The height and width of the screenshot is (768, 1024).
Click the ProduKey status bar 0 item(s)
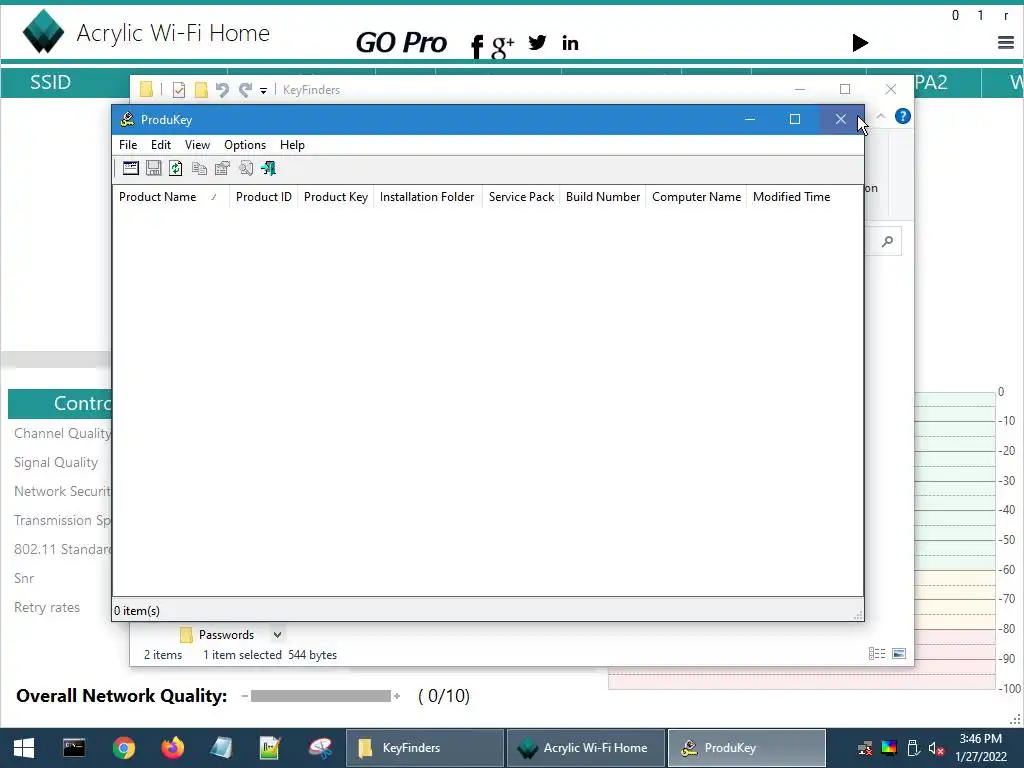[x=136, y=611]
